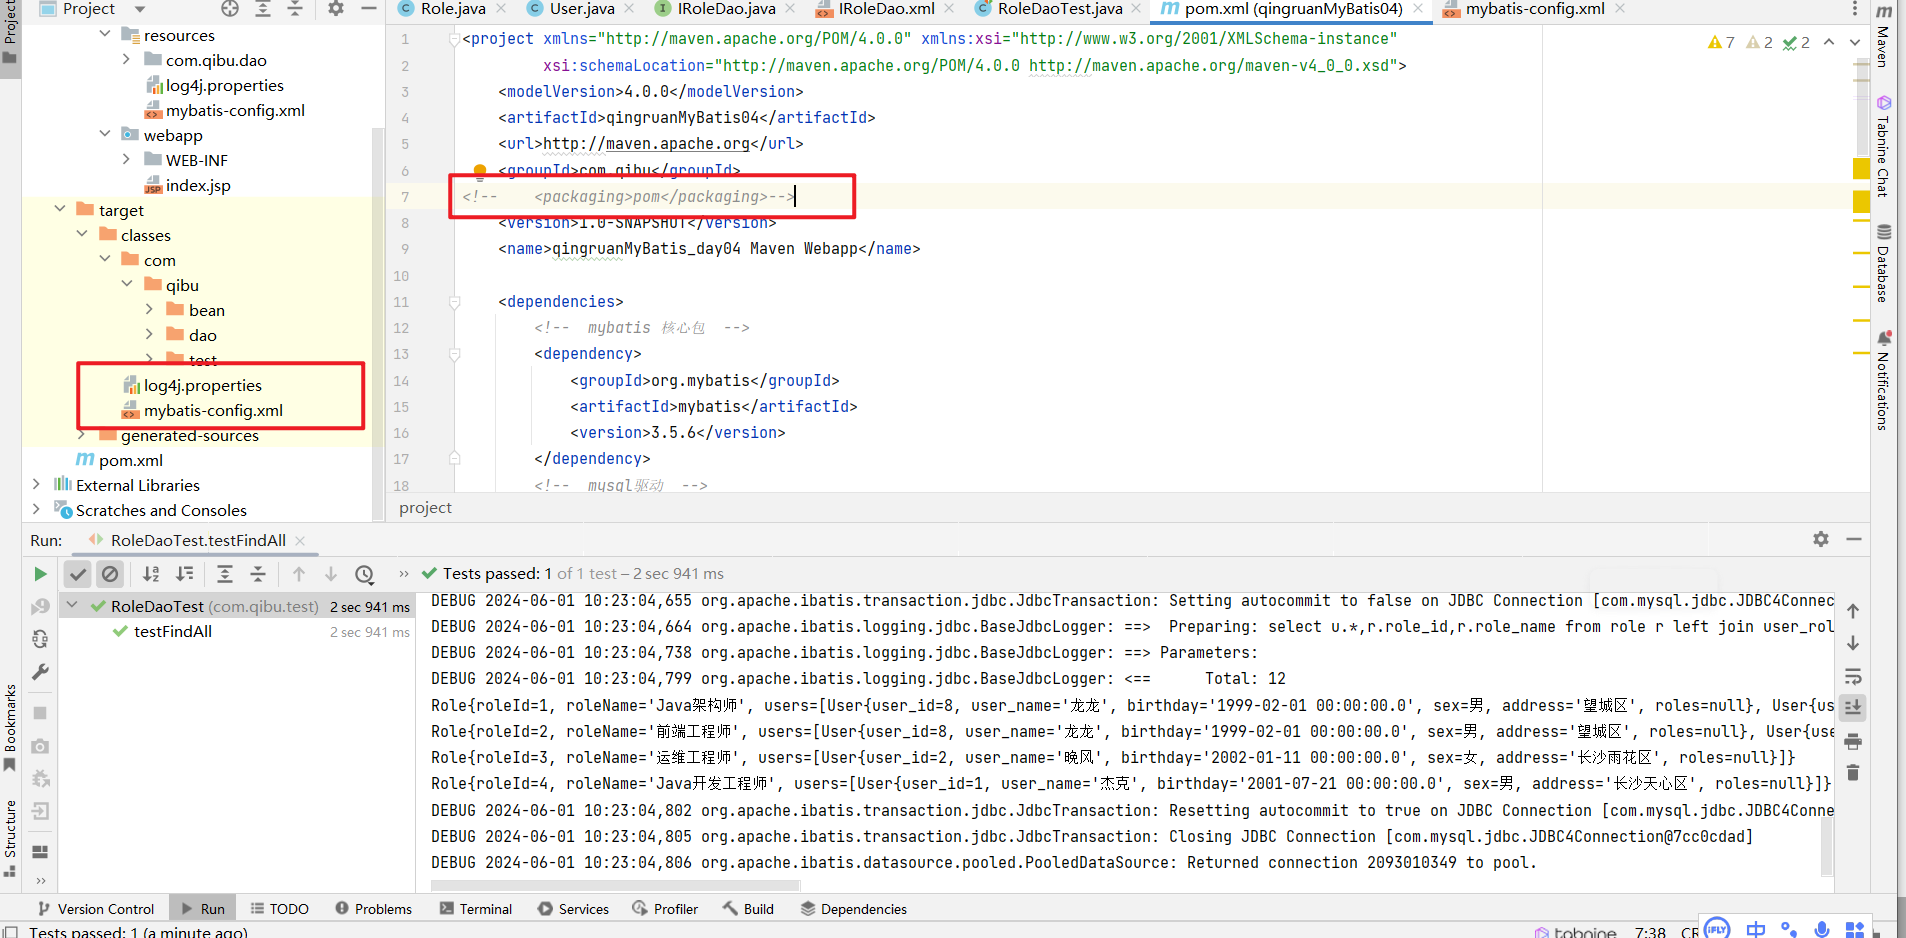Click the Restore Layout icon in Run sidebar

pyautogui.click(x=40, y=852)
